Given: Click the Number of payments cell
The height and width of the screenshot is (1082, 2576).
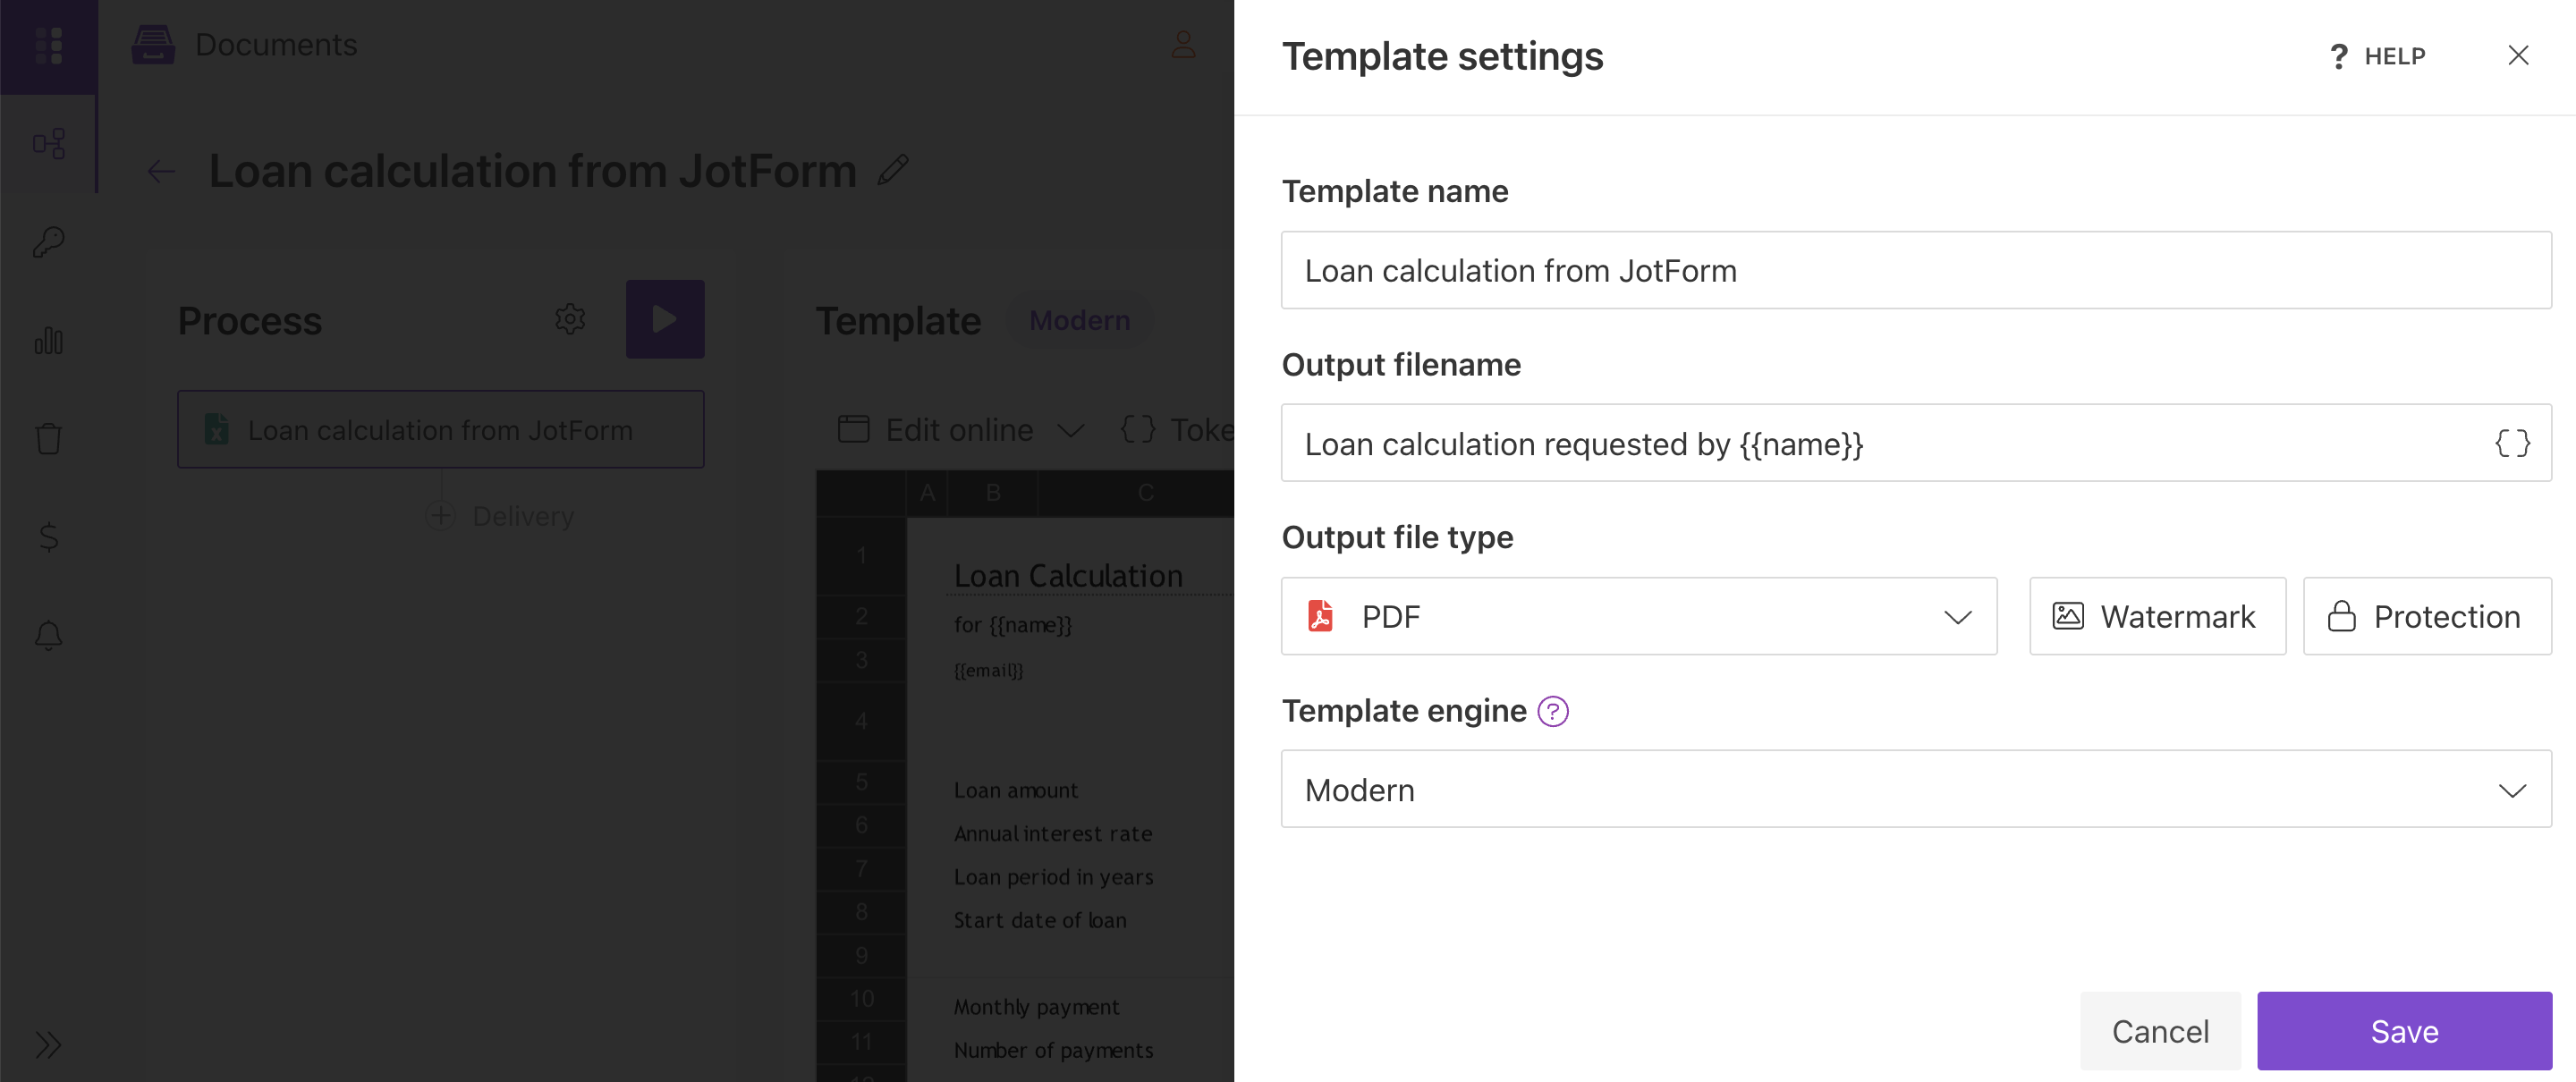Looking at the screenshot, I should coord(1053,1051).
